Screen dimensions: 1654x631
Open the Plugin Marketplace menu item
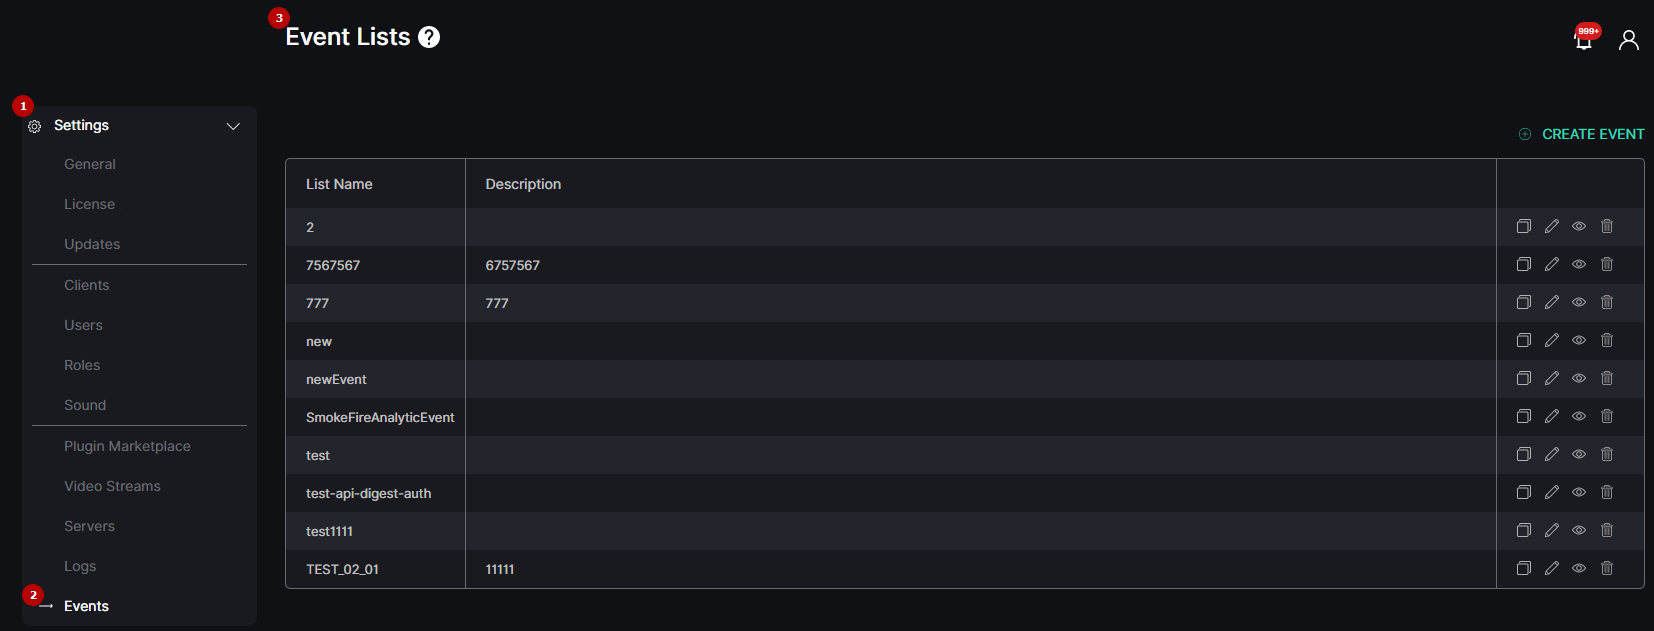127,446
